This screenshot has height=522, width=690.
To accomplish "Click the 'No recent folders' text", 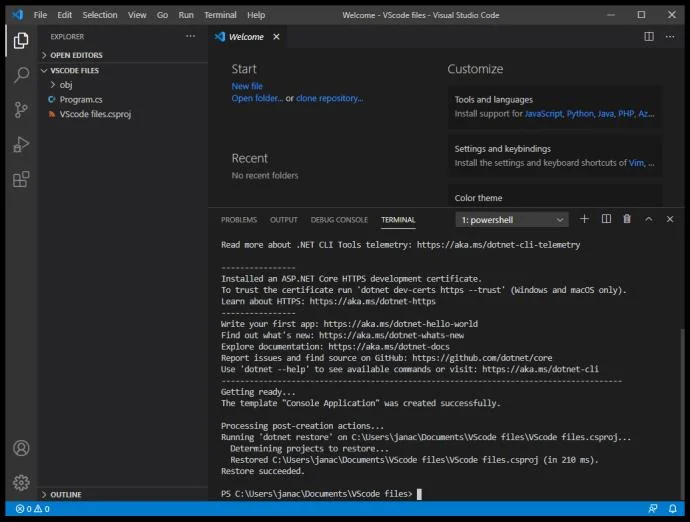I will [x=265, y=175].
